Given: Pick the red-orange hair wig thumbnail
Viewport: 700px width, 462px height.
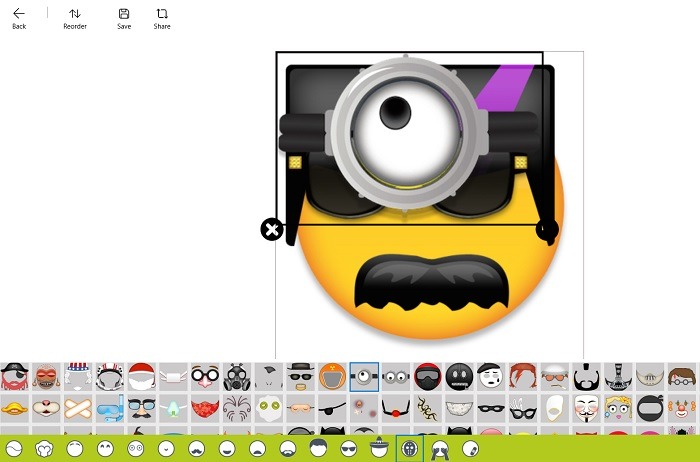Looking at the screenshot, I should point(522,377).
